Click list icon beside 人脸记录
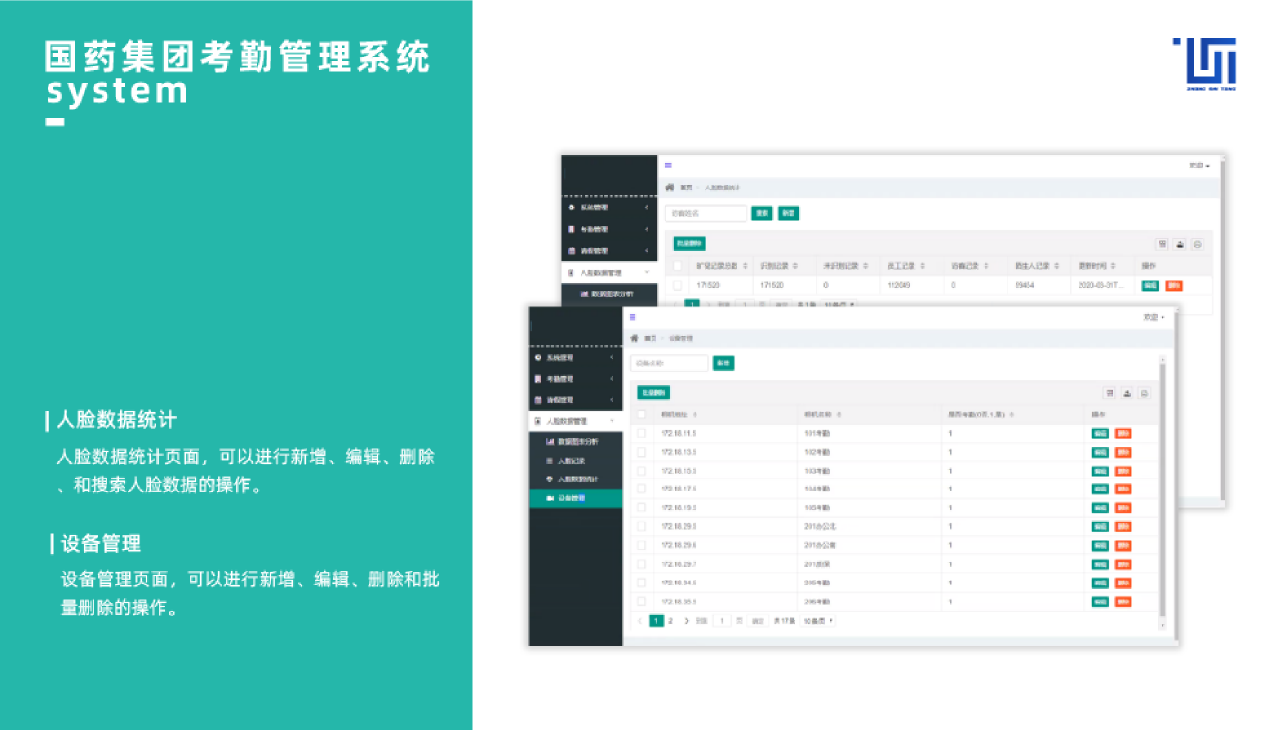The width and height of the screenshot is (1278, 730). (x=549, y=460)
